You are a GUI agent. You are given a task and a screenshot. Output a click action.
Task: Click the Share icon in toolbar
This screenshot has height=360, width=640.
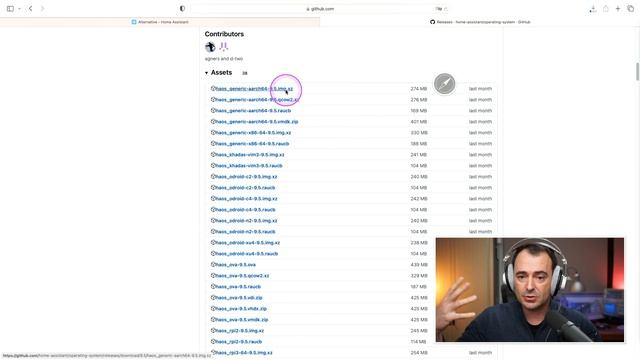point(606,9)
